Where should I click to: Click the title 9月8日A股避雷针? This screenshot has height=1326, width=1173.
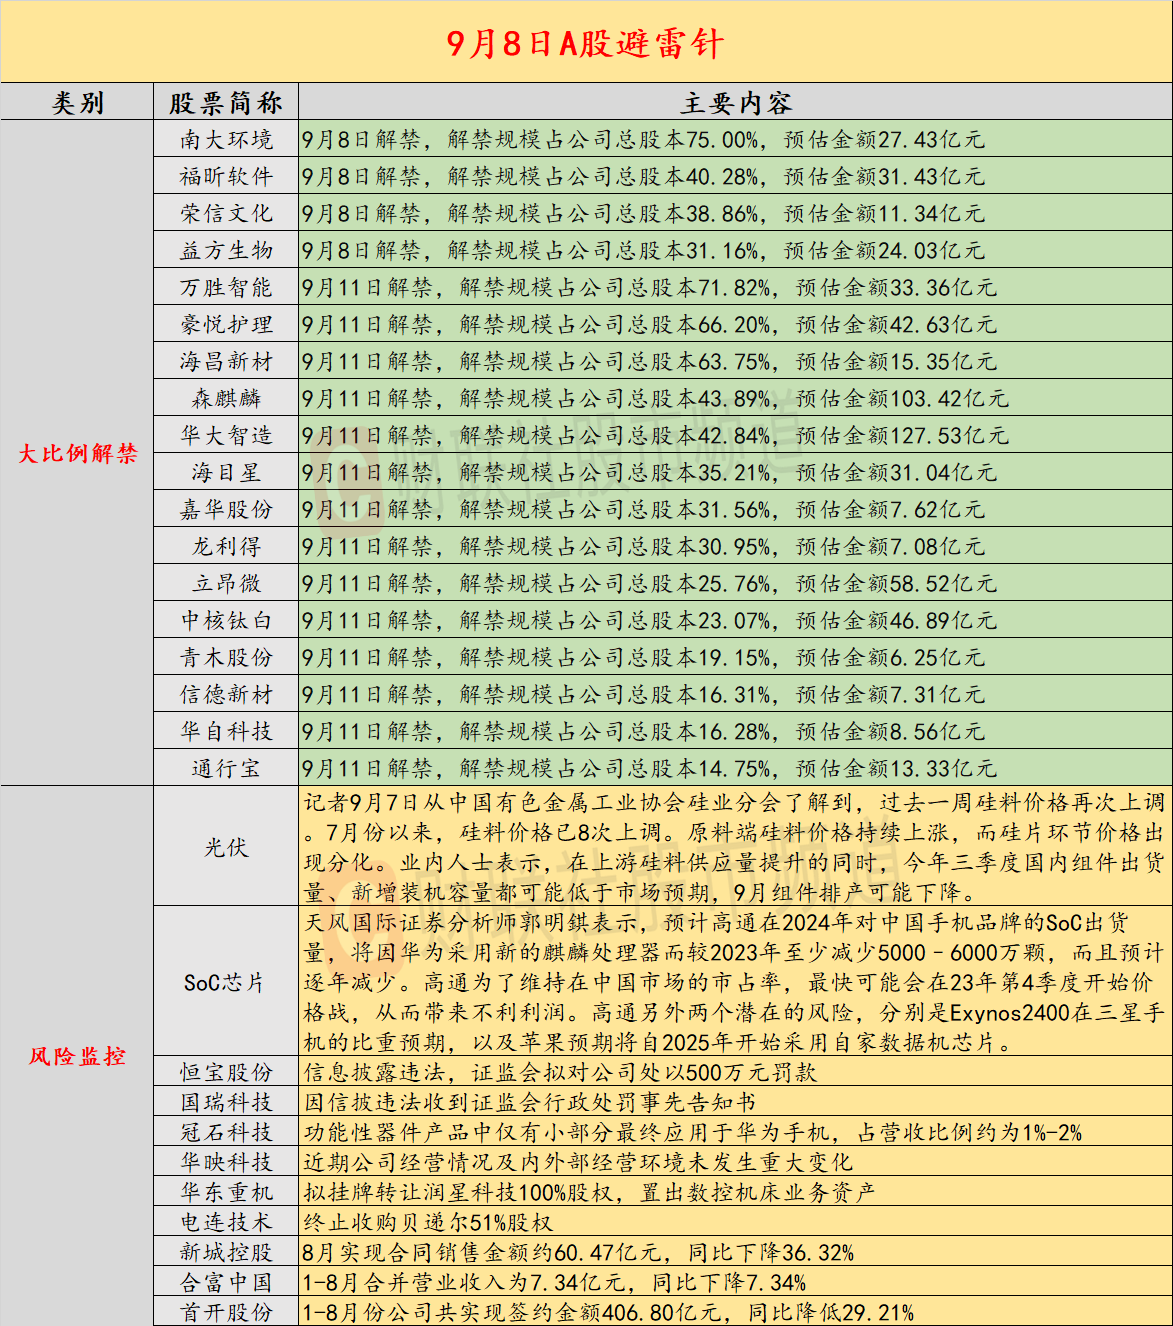click(x=585, y=43)
